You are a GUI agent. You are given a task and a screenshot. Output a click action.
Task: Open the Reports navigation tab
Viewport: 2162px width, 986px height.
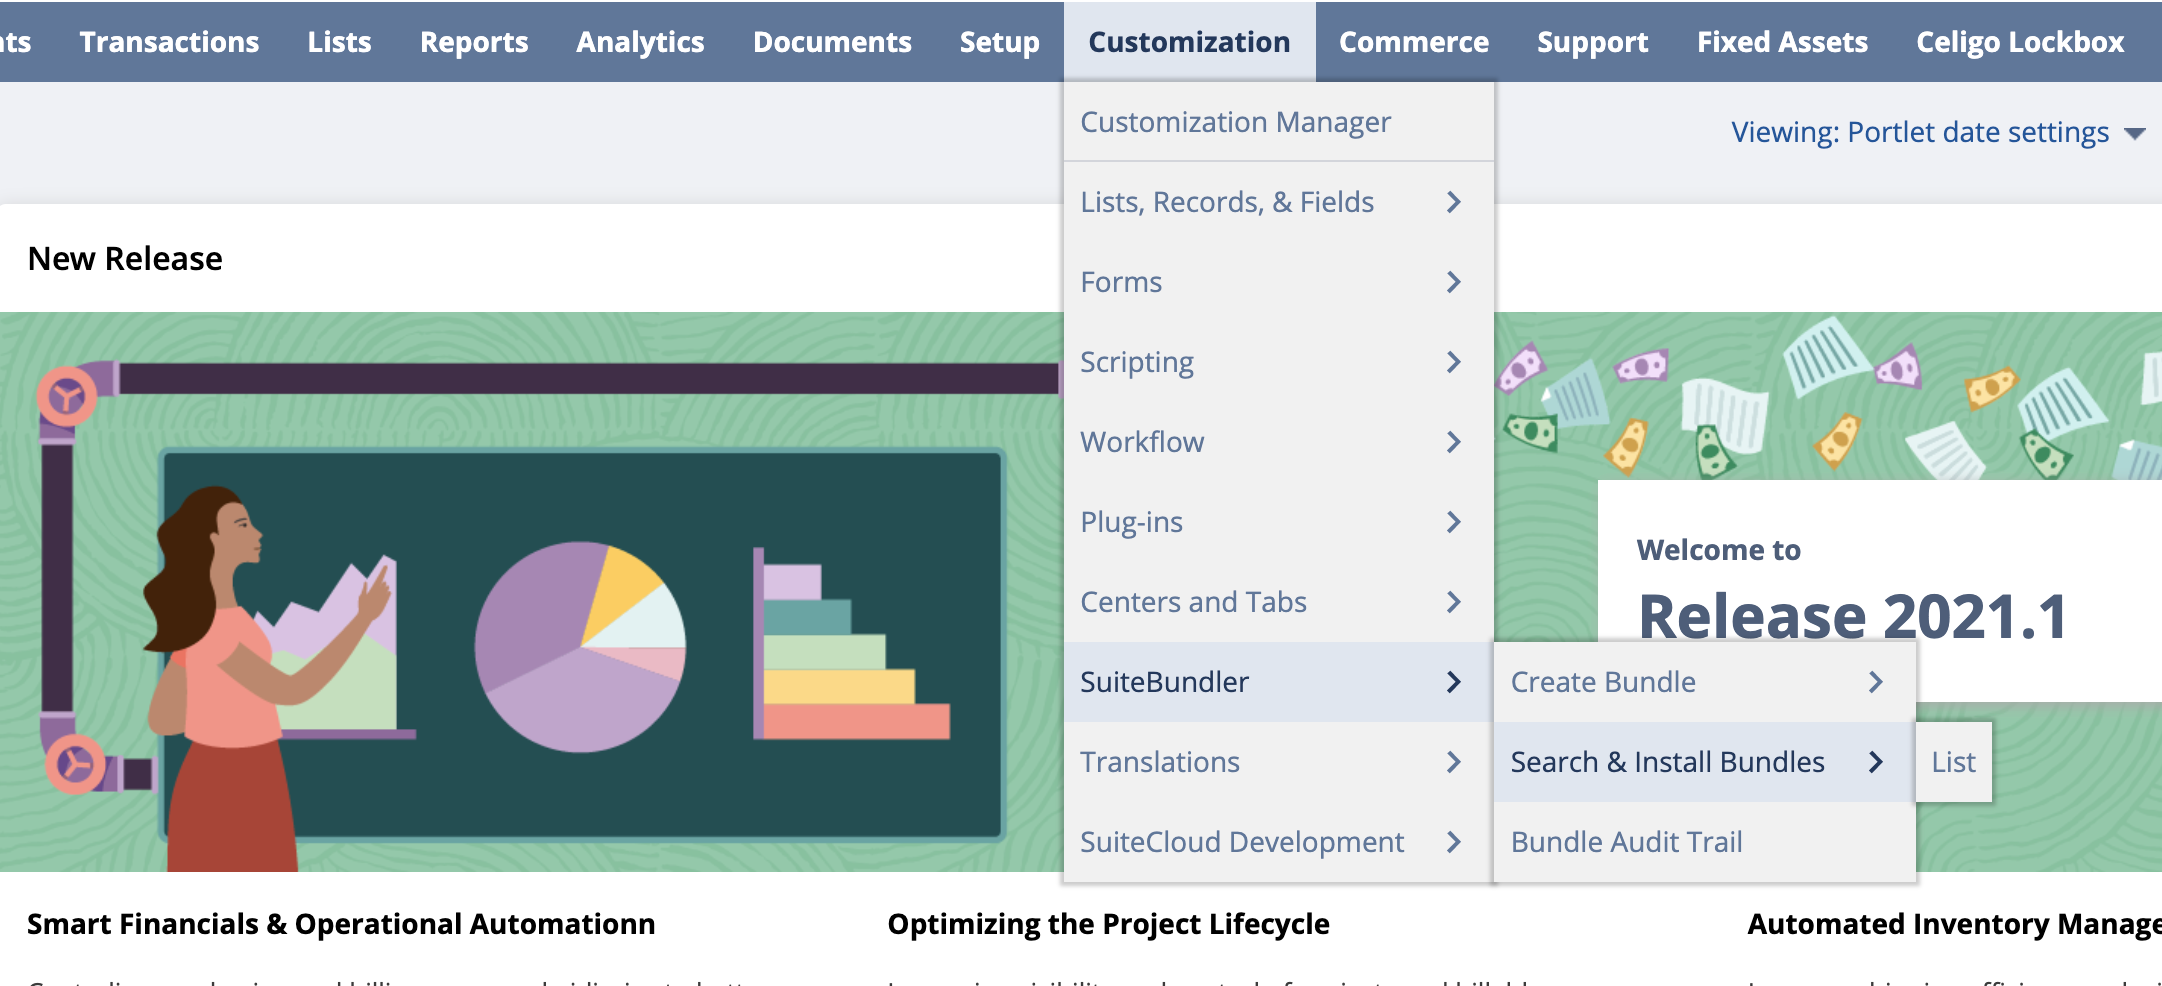point(473,42)
